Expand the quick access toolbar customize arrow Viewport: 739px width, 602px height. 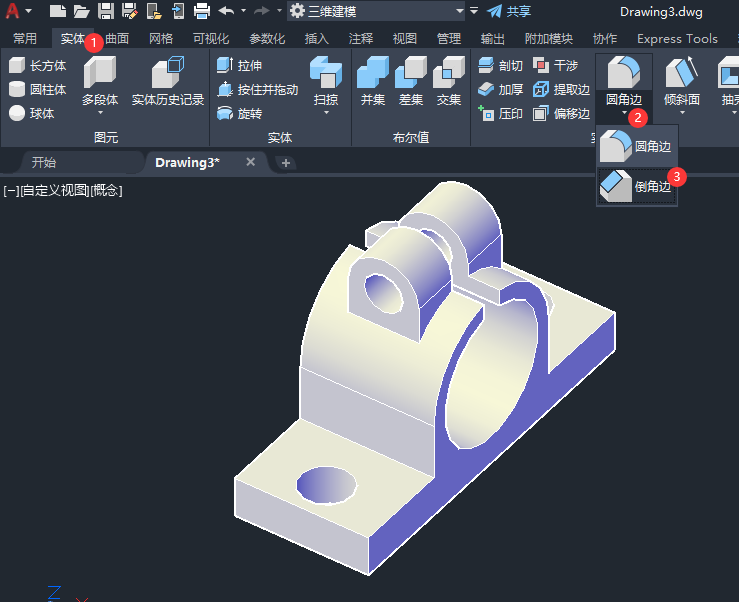[474, 10]
